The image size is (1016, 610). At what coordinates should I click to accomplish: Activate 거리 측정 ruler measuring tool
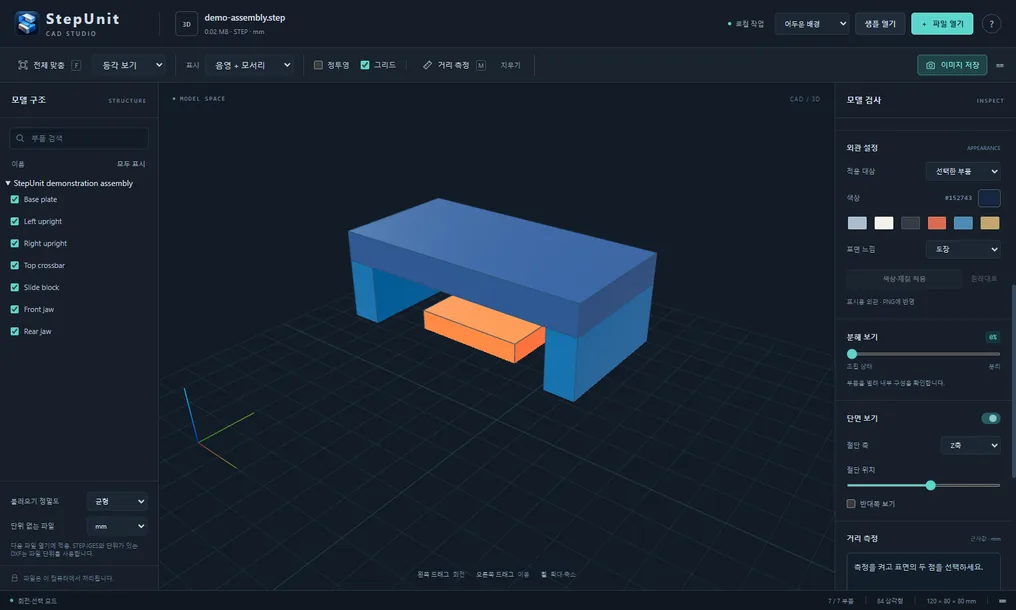point(454,65)
